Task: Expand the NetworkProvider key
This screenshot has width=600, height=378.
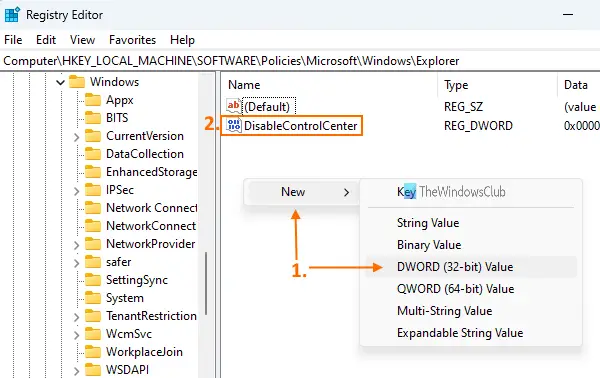Action: tap(76, 244)
